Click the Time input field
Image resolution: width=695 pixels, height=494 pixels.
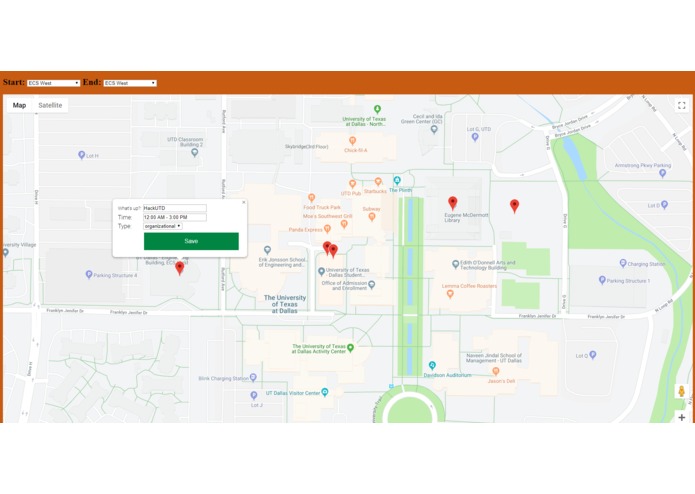tap(175, 217)
